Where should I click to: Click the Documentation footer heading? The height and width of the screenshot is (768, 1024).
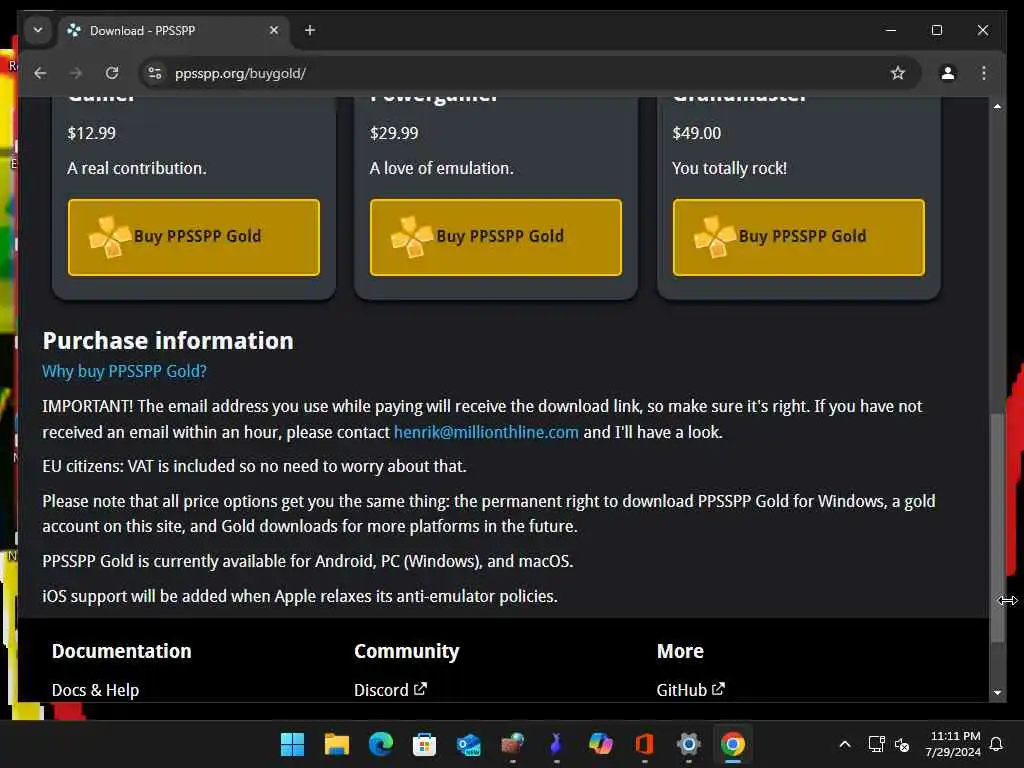pyautogui.click(x=121, y=651)
